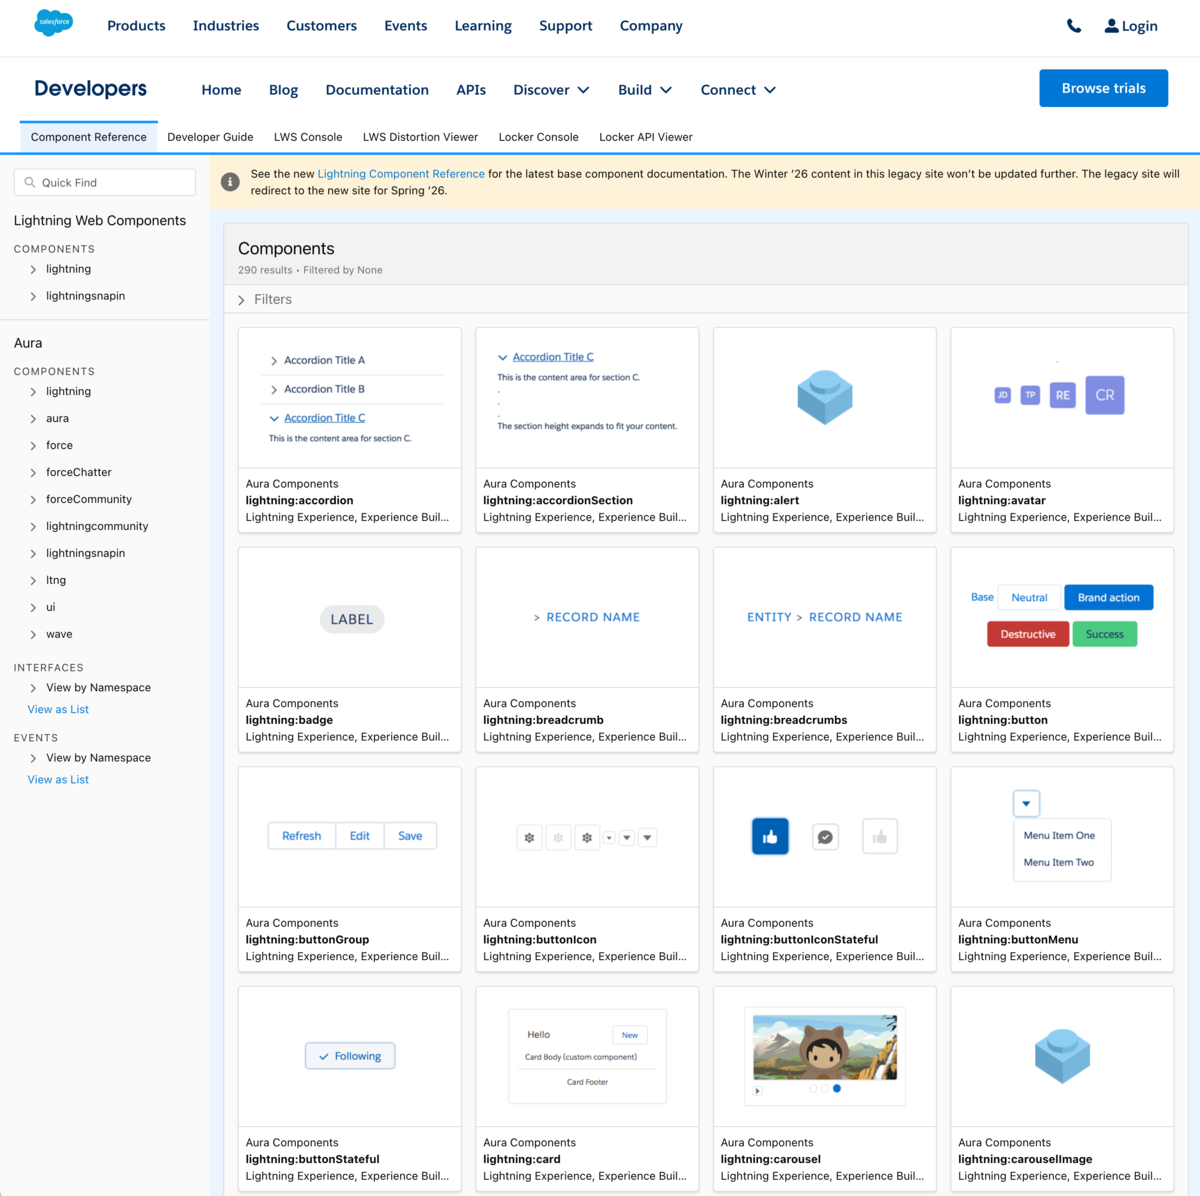Expand the forceCommunity tree item

[33, 500]
